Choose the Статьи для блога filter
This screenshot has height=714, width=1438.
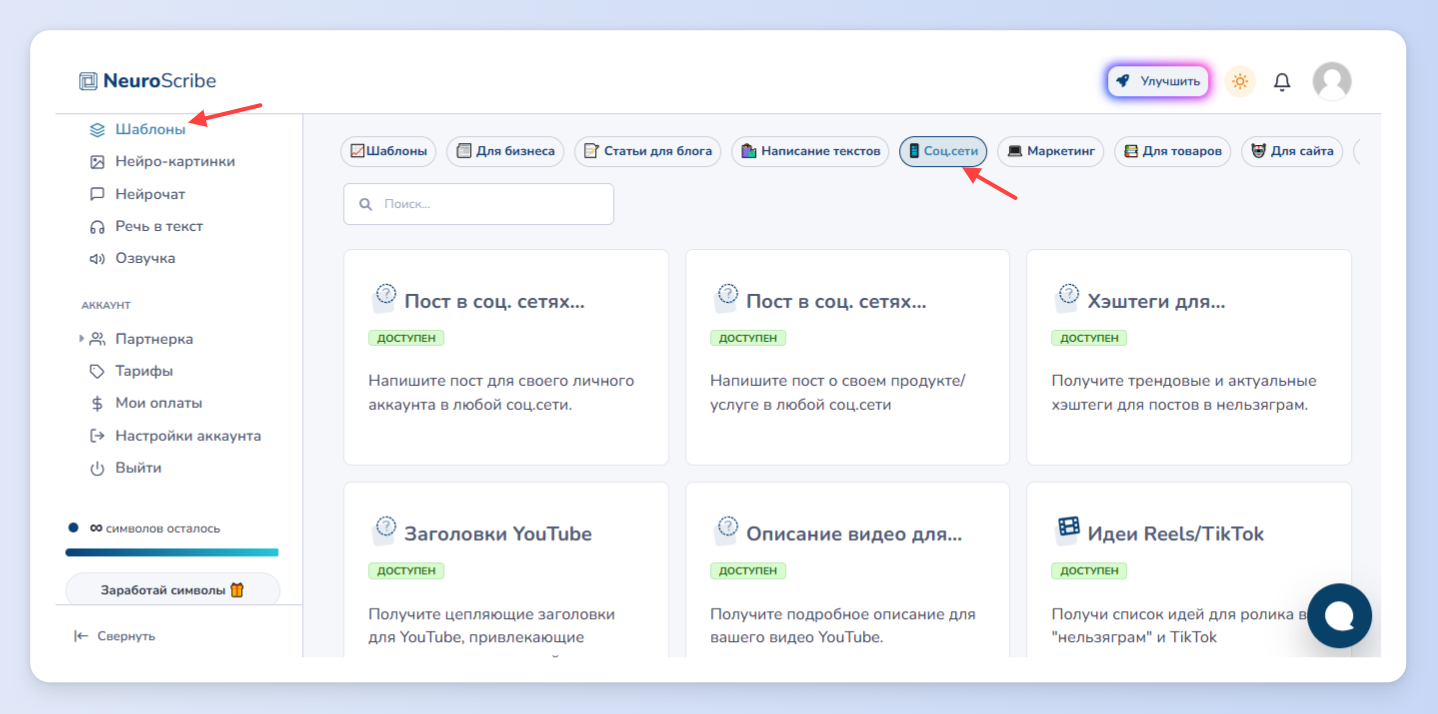point(647,152)
